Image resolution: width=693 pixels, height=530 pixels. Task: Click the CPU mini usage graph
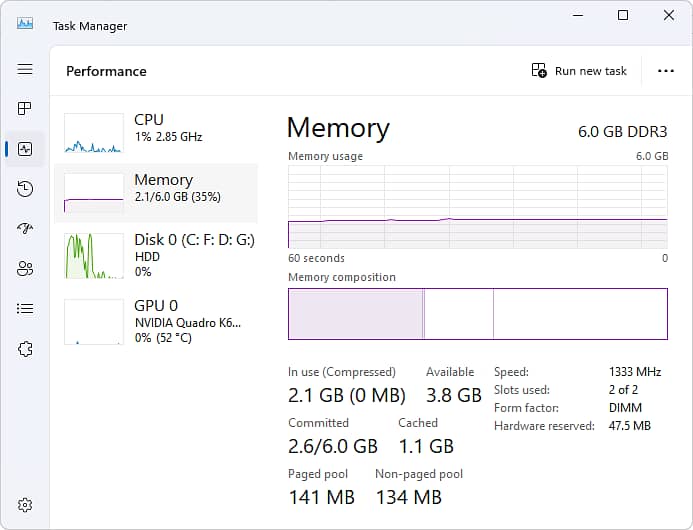coord(94,133)
